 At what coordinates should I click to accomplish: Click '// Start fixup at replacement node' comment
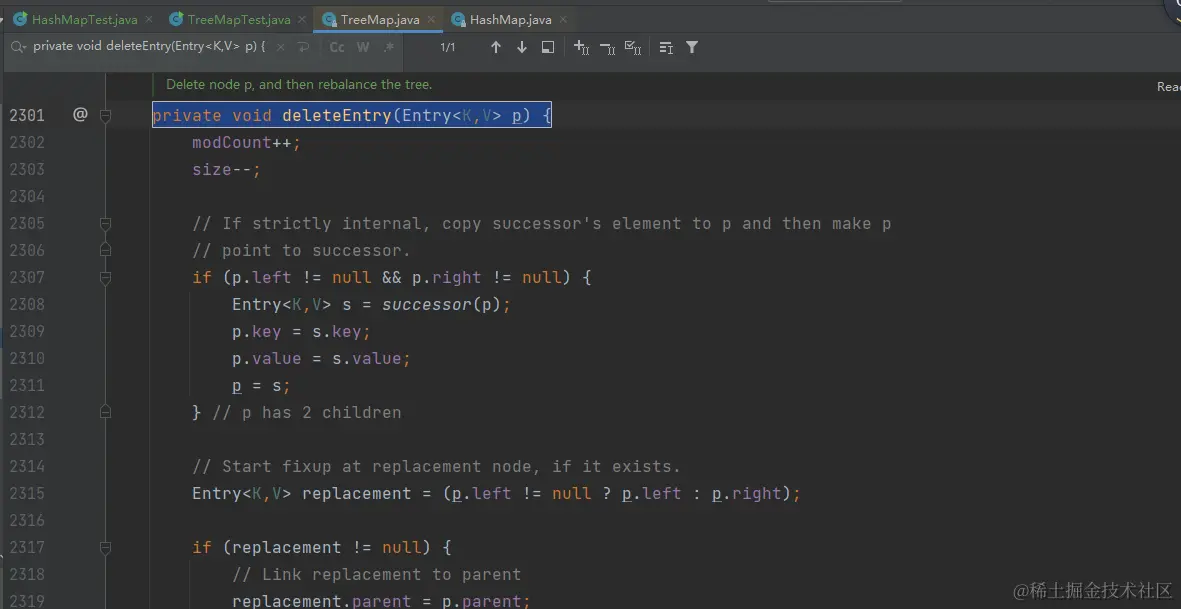pos(436,466)
